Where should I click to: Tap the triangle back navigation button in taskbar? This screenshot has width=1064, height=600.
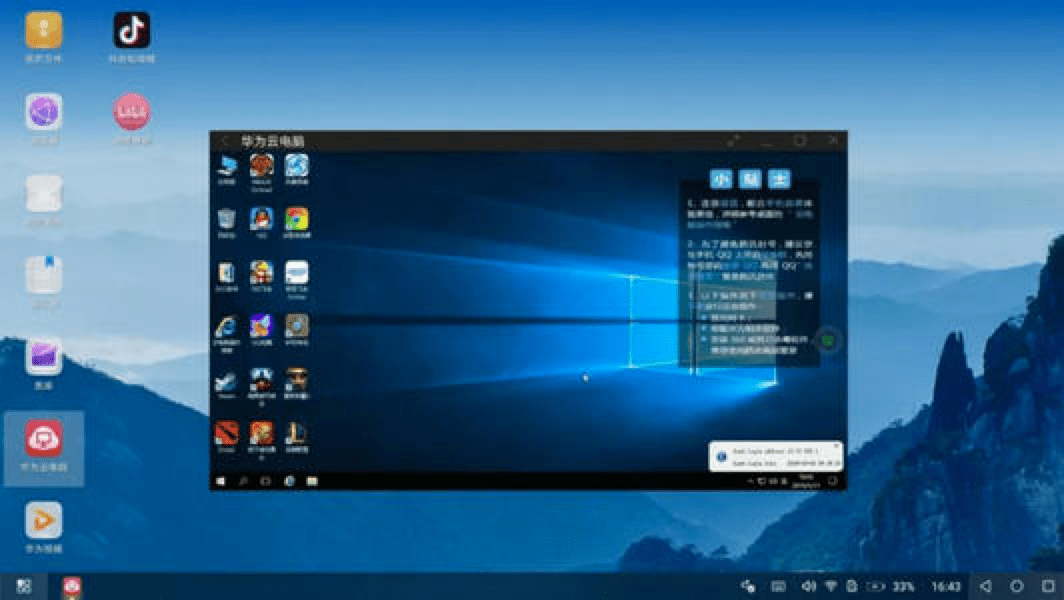[x=985, y=586]
